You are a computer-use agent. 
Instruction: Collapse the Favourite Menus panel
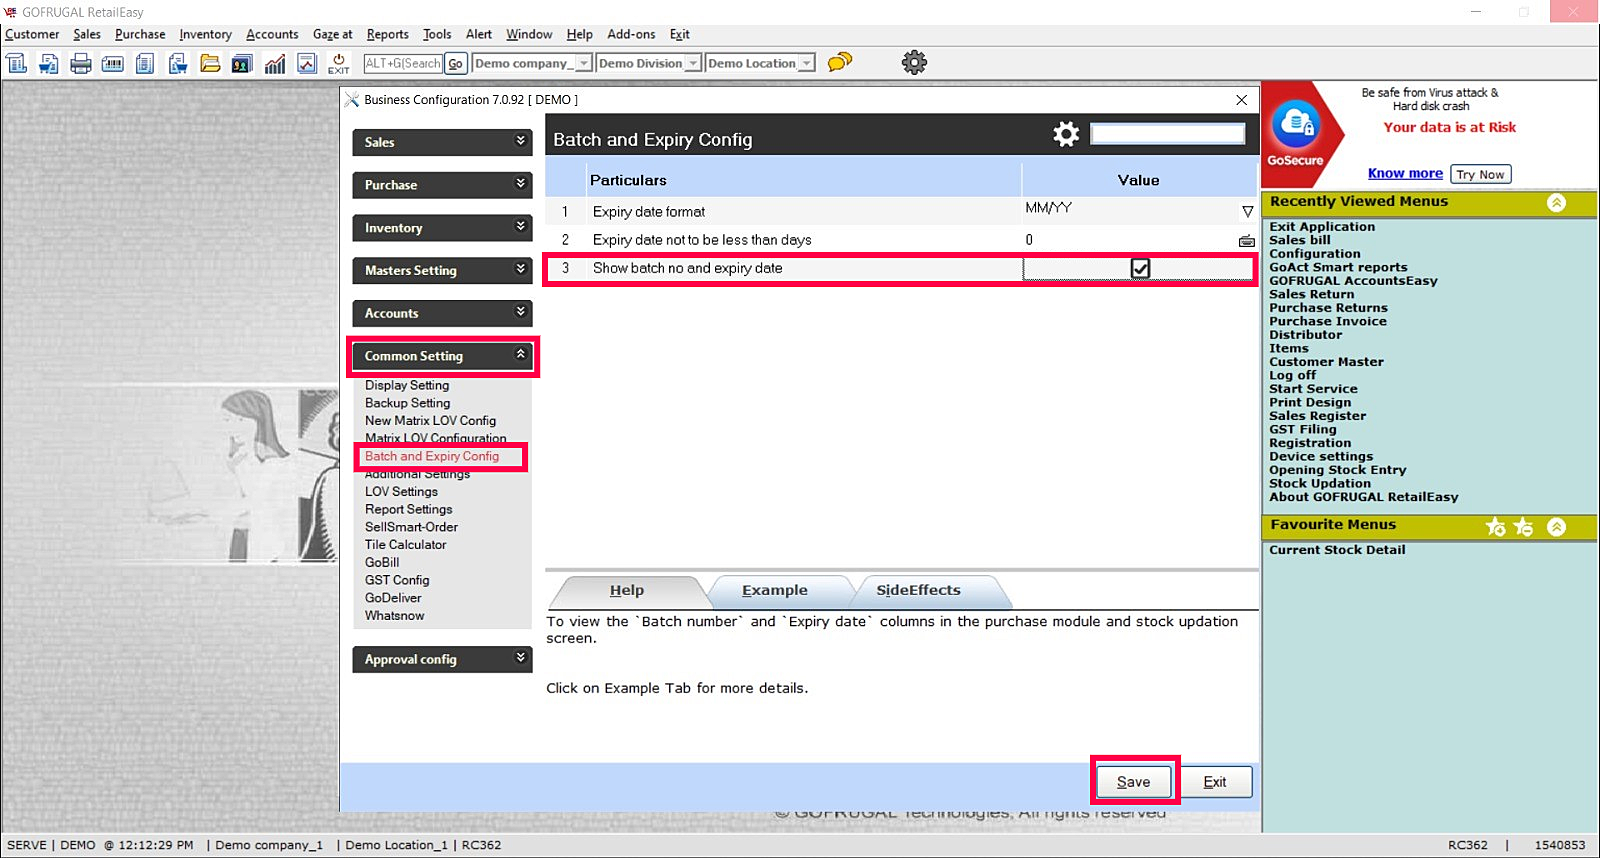pos(1556,526)
